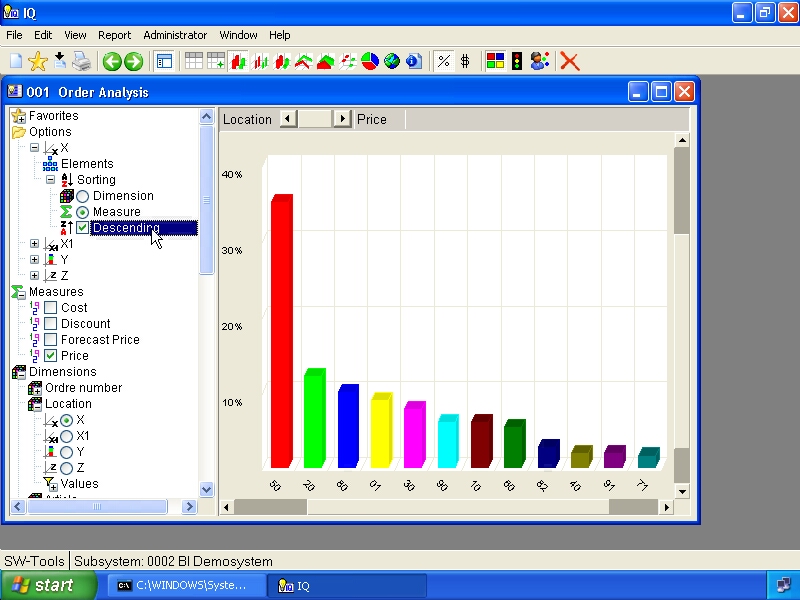Image resolution: width=800 pixels, height=600 pixels.
Task: Check the Forecast Price checkbox
Action: coord(50,340)
